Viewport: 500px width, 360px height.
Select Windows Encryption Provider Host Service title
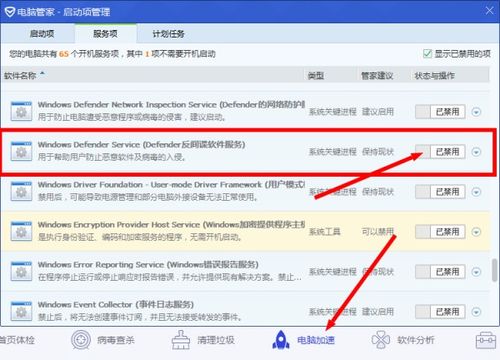(171, 224)
